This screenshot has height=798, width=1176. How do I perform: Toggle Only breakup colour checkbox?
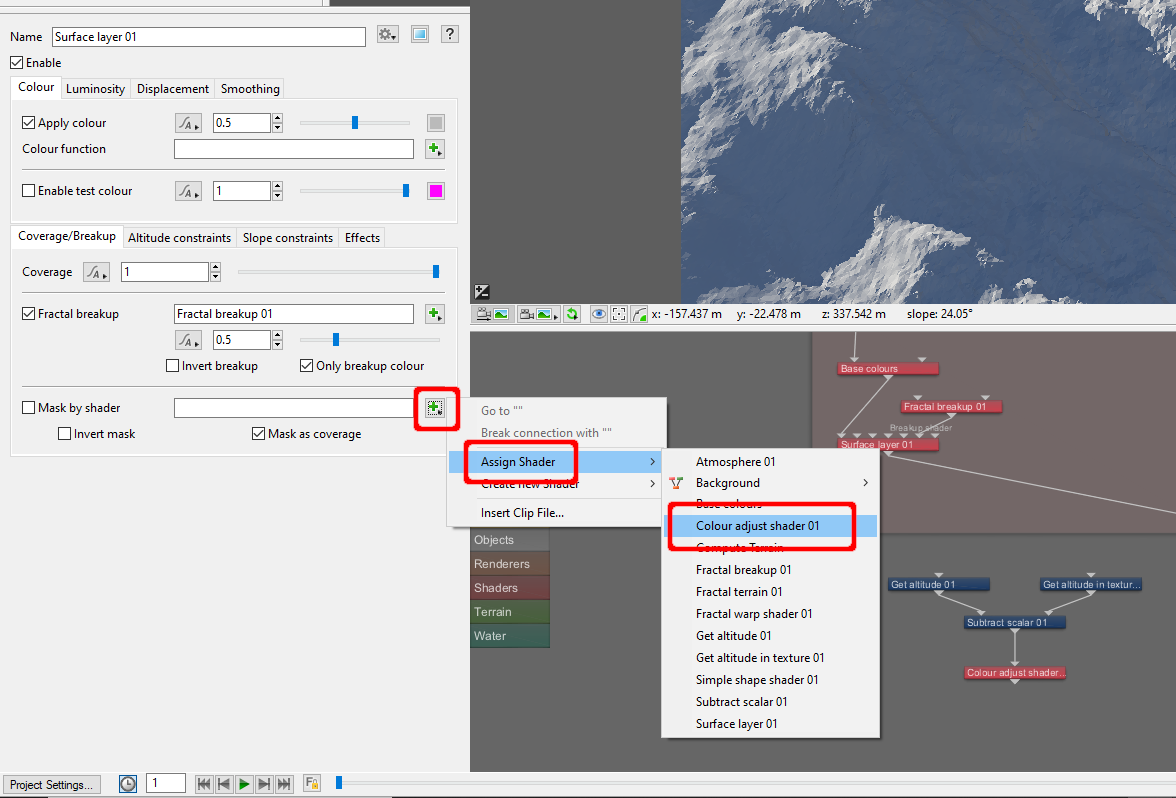[306, 366]
